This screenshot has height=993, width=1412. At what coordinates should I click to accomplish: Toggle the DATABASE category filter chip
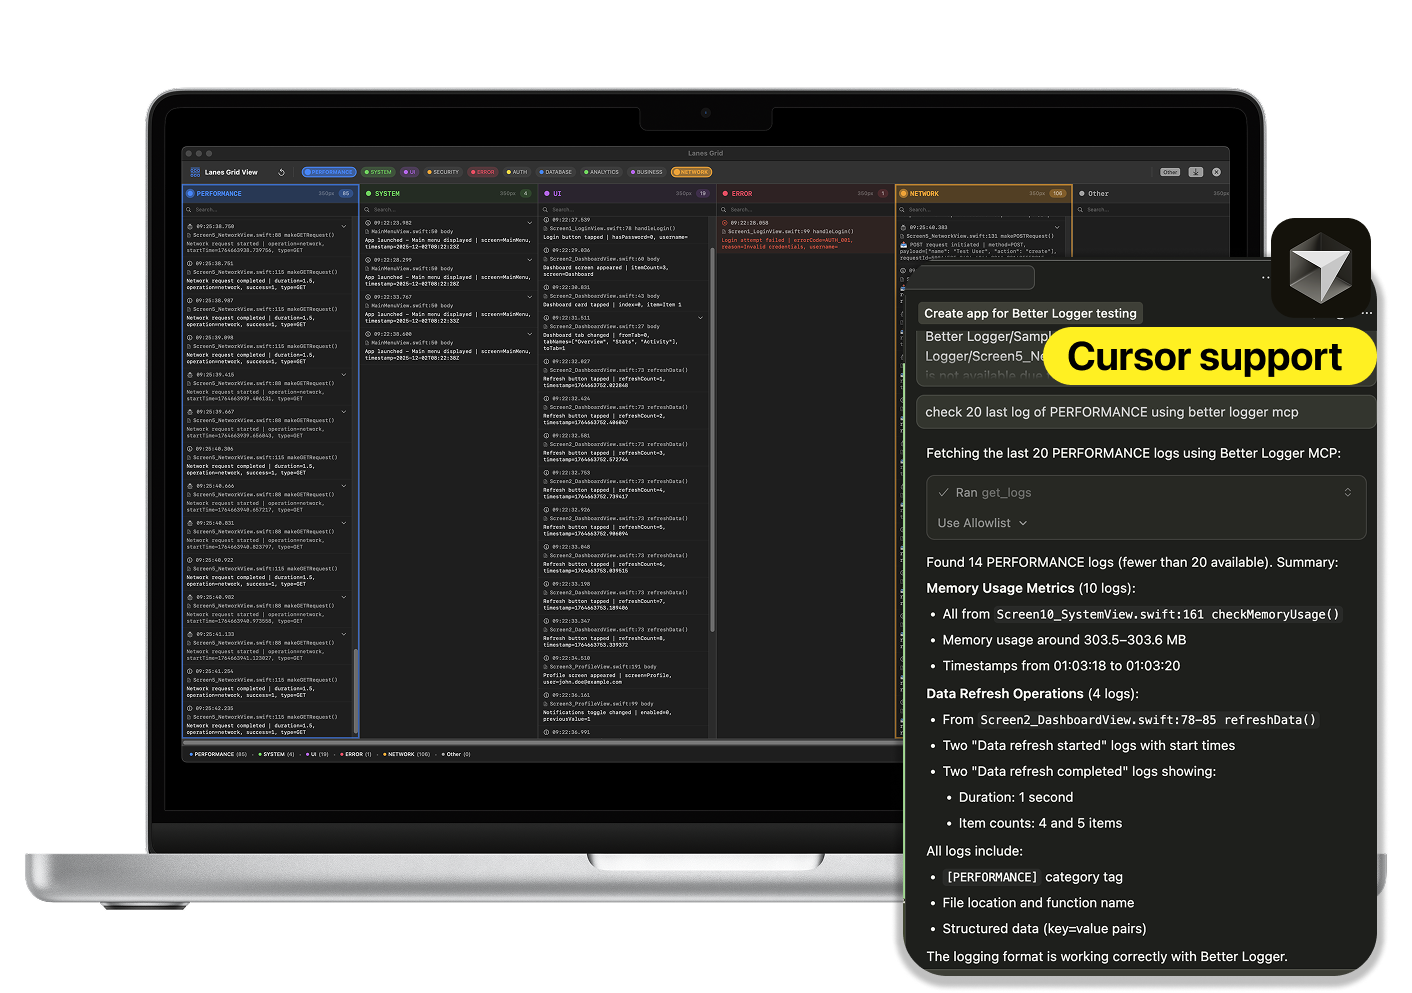(x=556, y=172)
